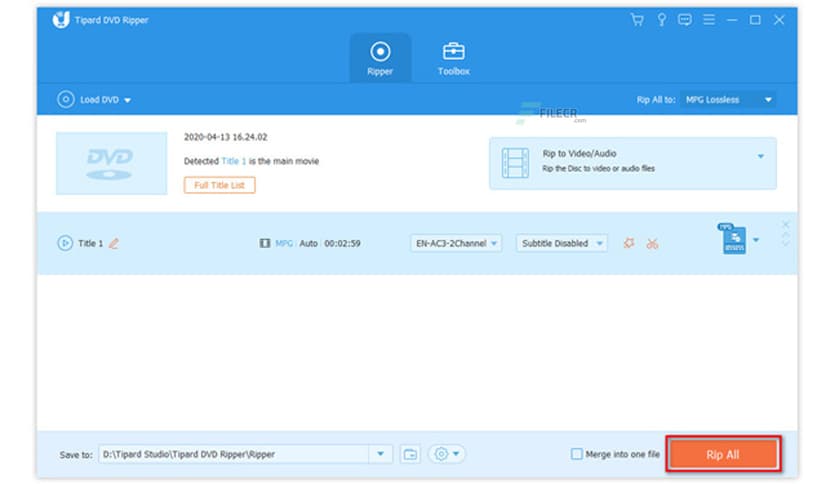836x484 pixels.
Task: Click the register key icon
Action: [x=661, y=20]
